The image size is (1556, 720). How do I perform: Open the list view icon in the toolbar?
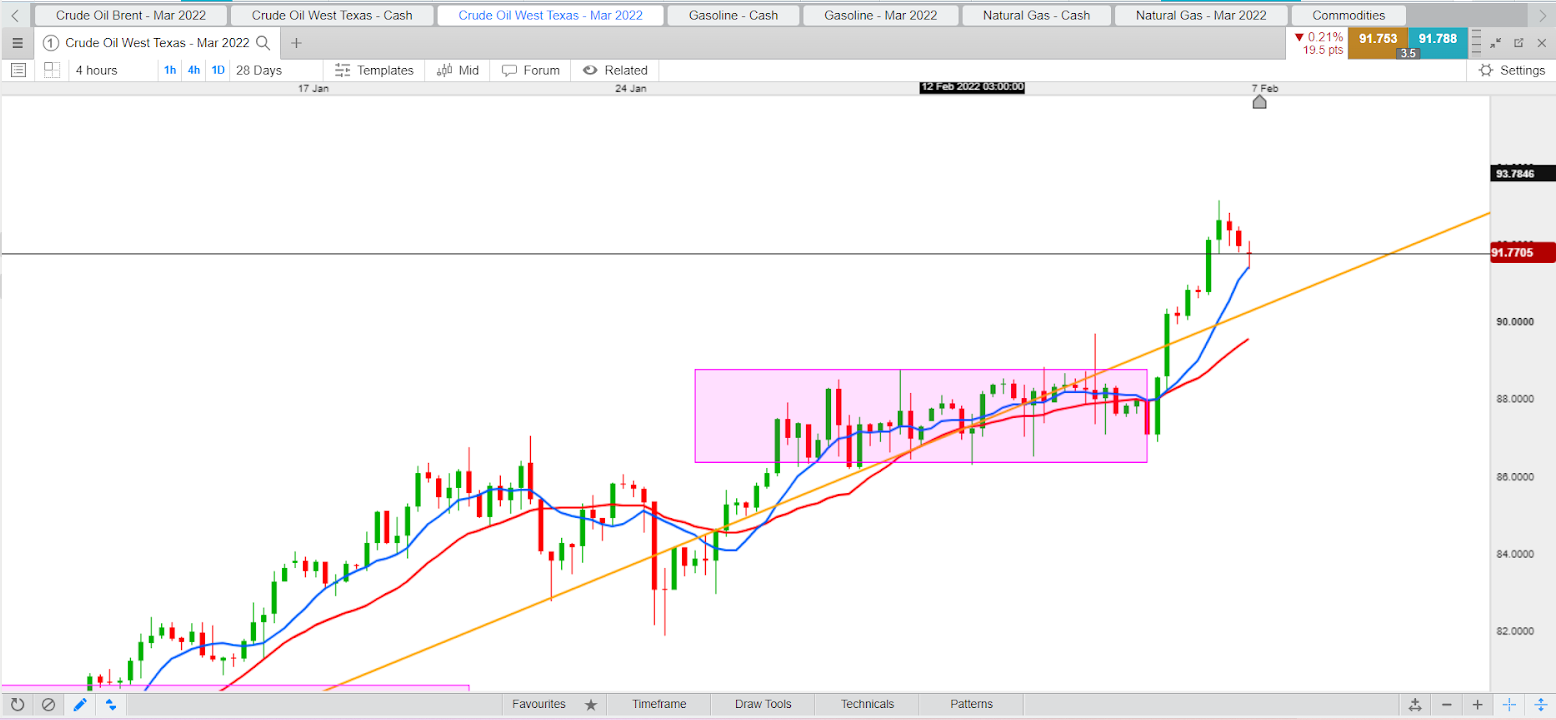(18, 70)
